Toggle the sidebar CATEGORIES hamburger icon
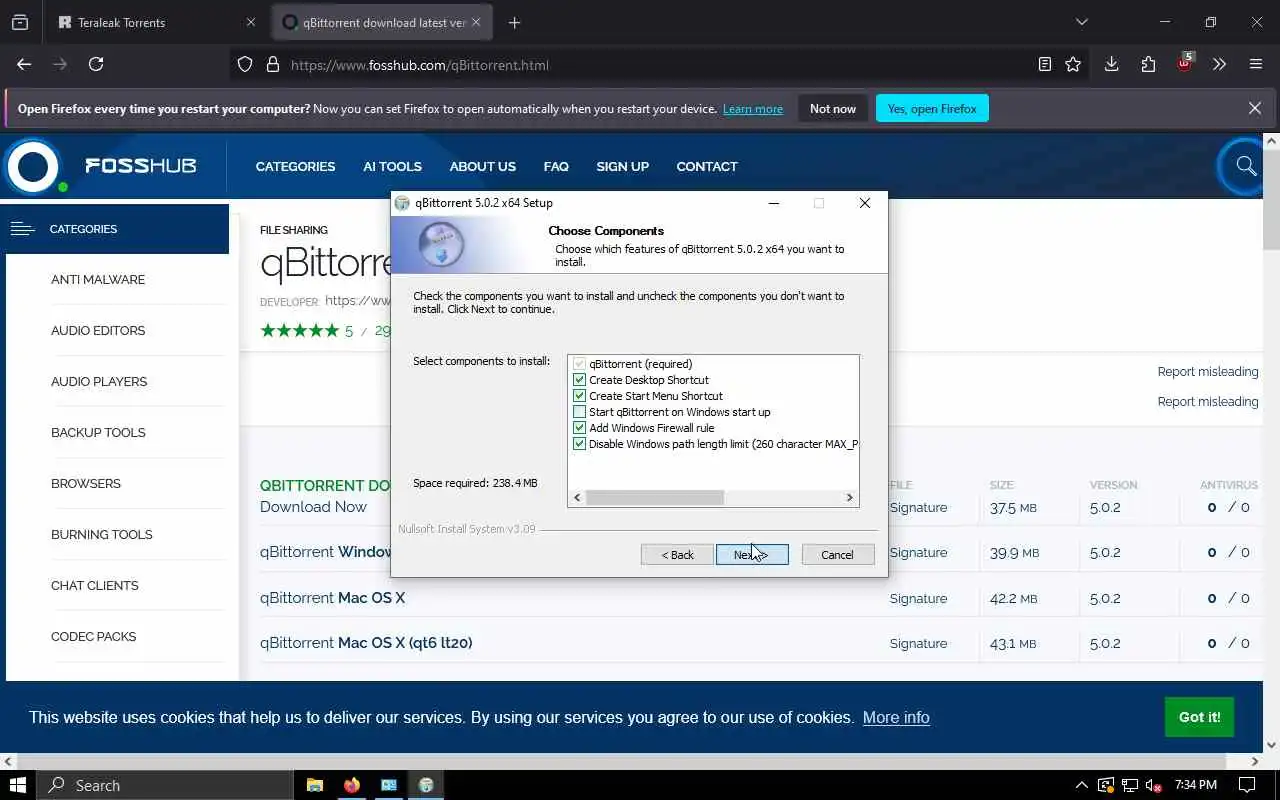This screenshot has width=1280, height=800. pyautogui.click(x=22, y=229)
